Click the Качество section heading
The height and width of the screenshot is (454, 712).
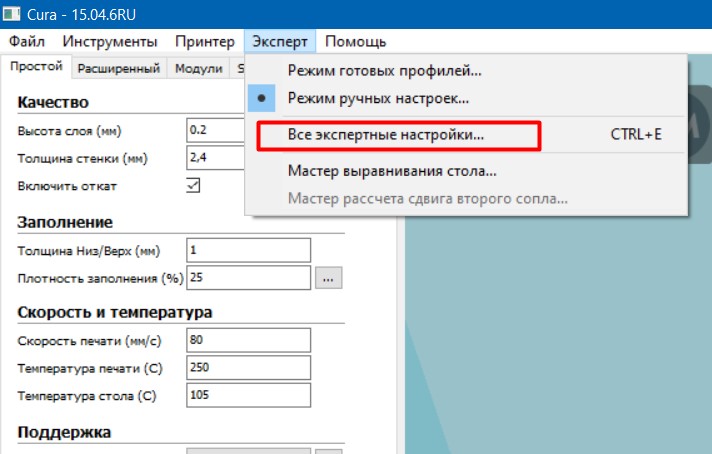click(53, 102)
